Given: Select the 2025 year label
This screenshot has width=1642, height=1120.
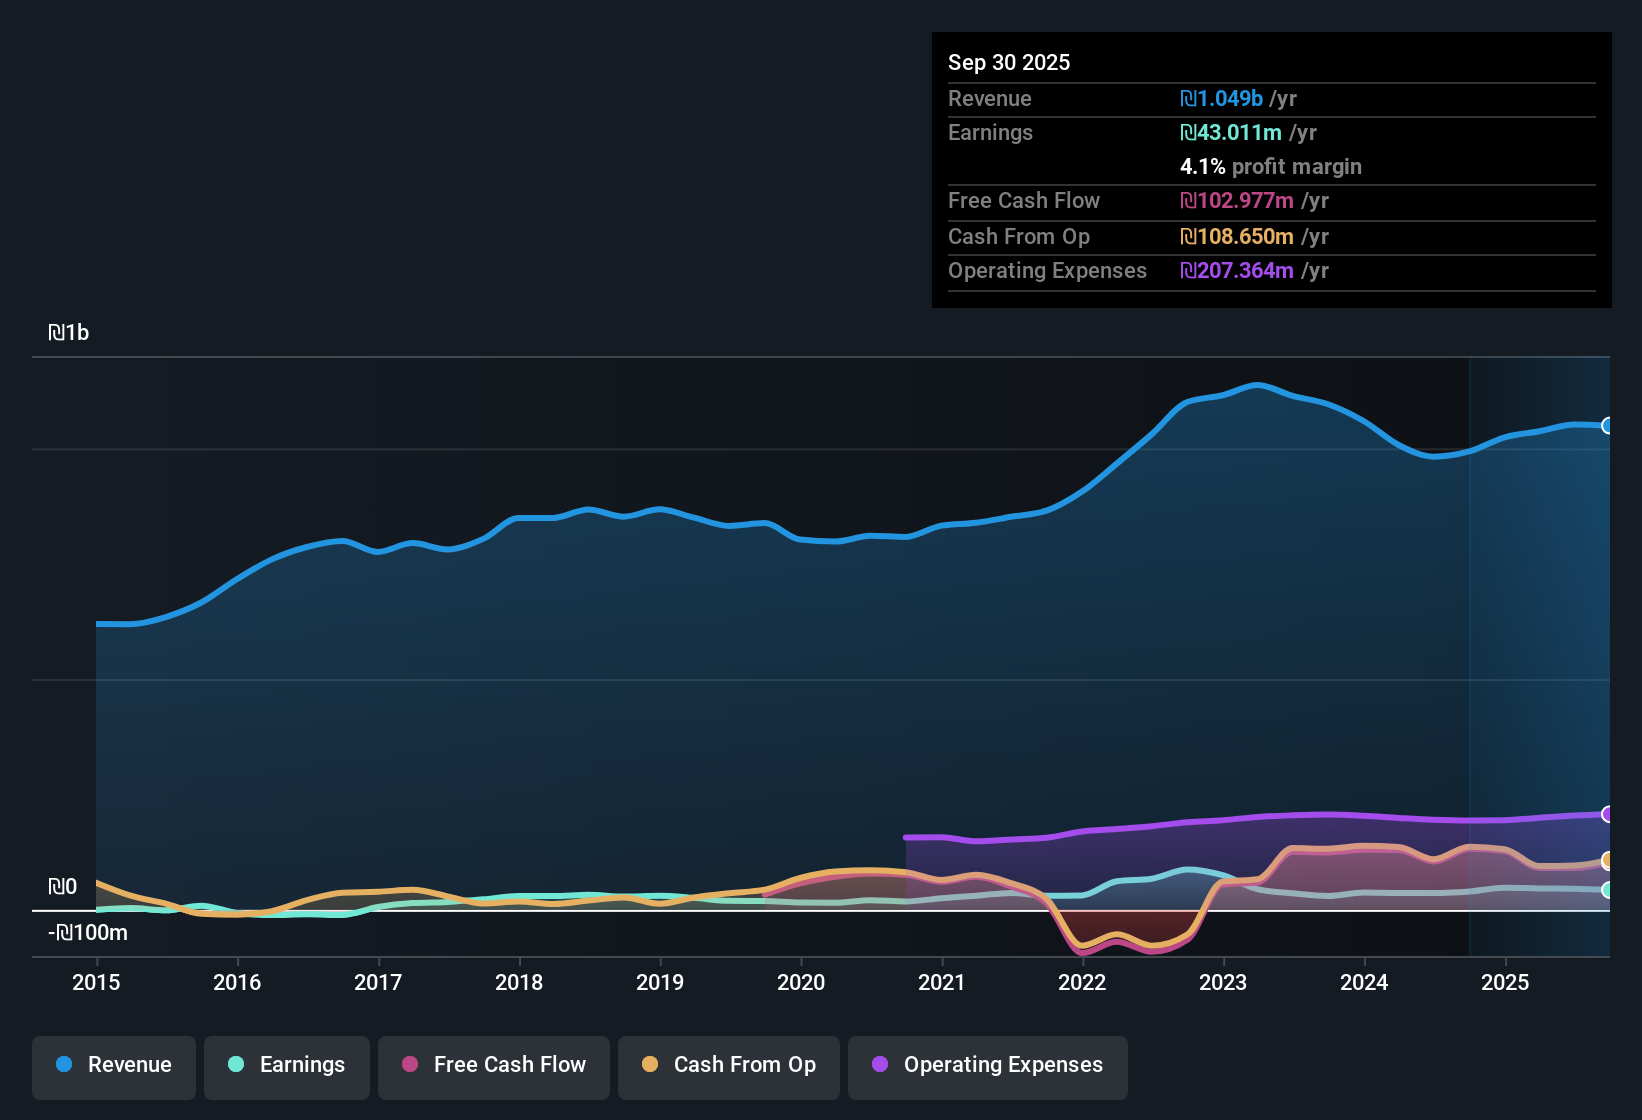Looking at the screenshot, I should tap(1506, 983).
